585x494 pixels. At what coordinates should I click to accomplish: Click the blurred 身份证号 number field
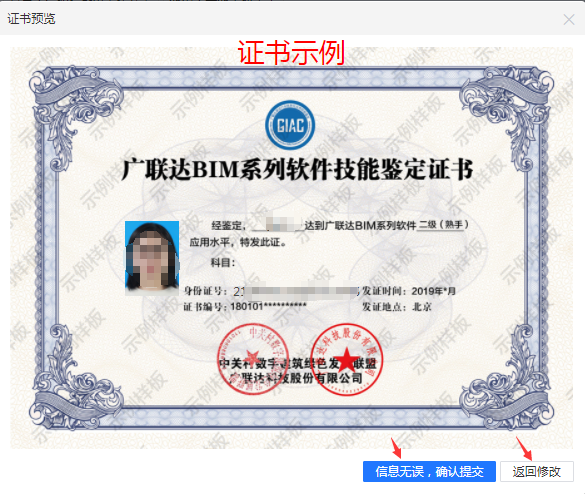pos(296,291)
